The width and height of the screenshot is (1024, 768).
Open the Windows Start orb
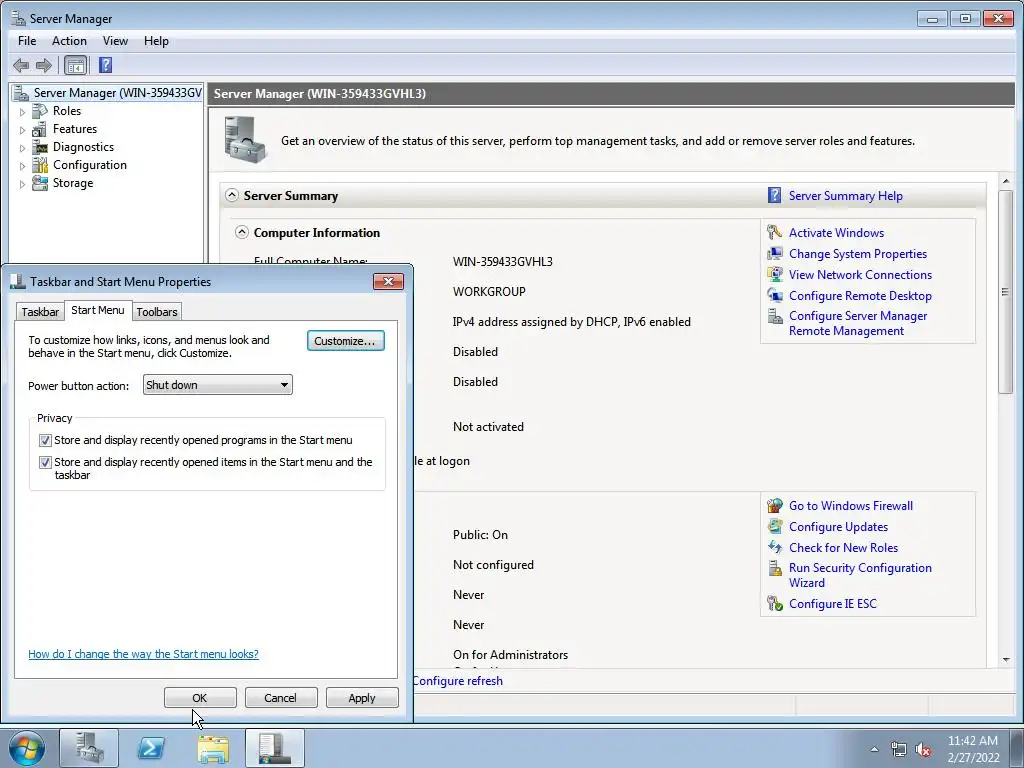(27, 748)
